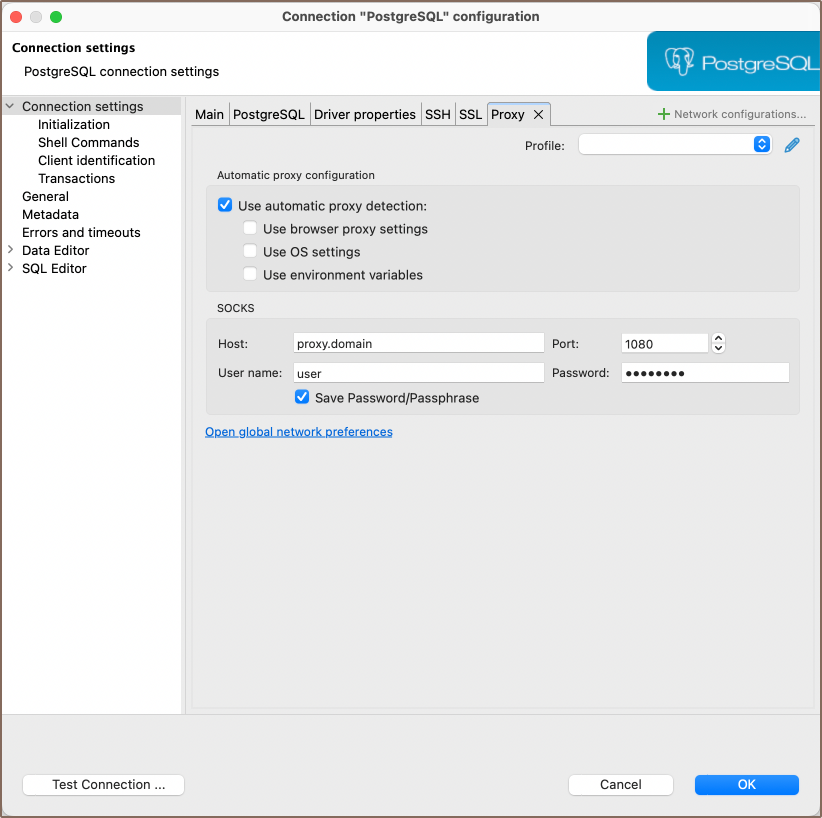Switch to the SSH tab

coord(437,115)
